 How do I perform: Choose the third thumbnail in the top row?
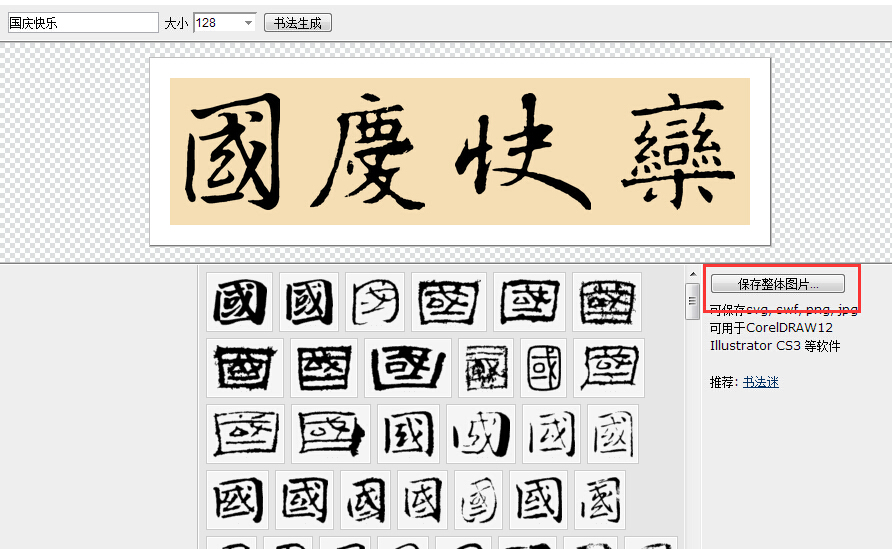point(375,302)
